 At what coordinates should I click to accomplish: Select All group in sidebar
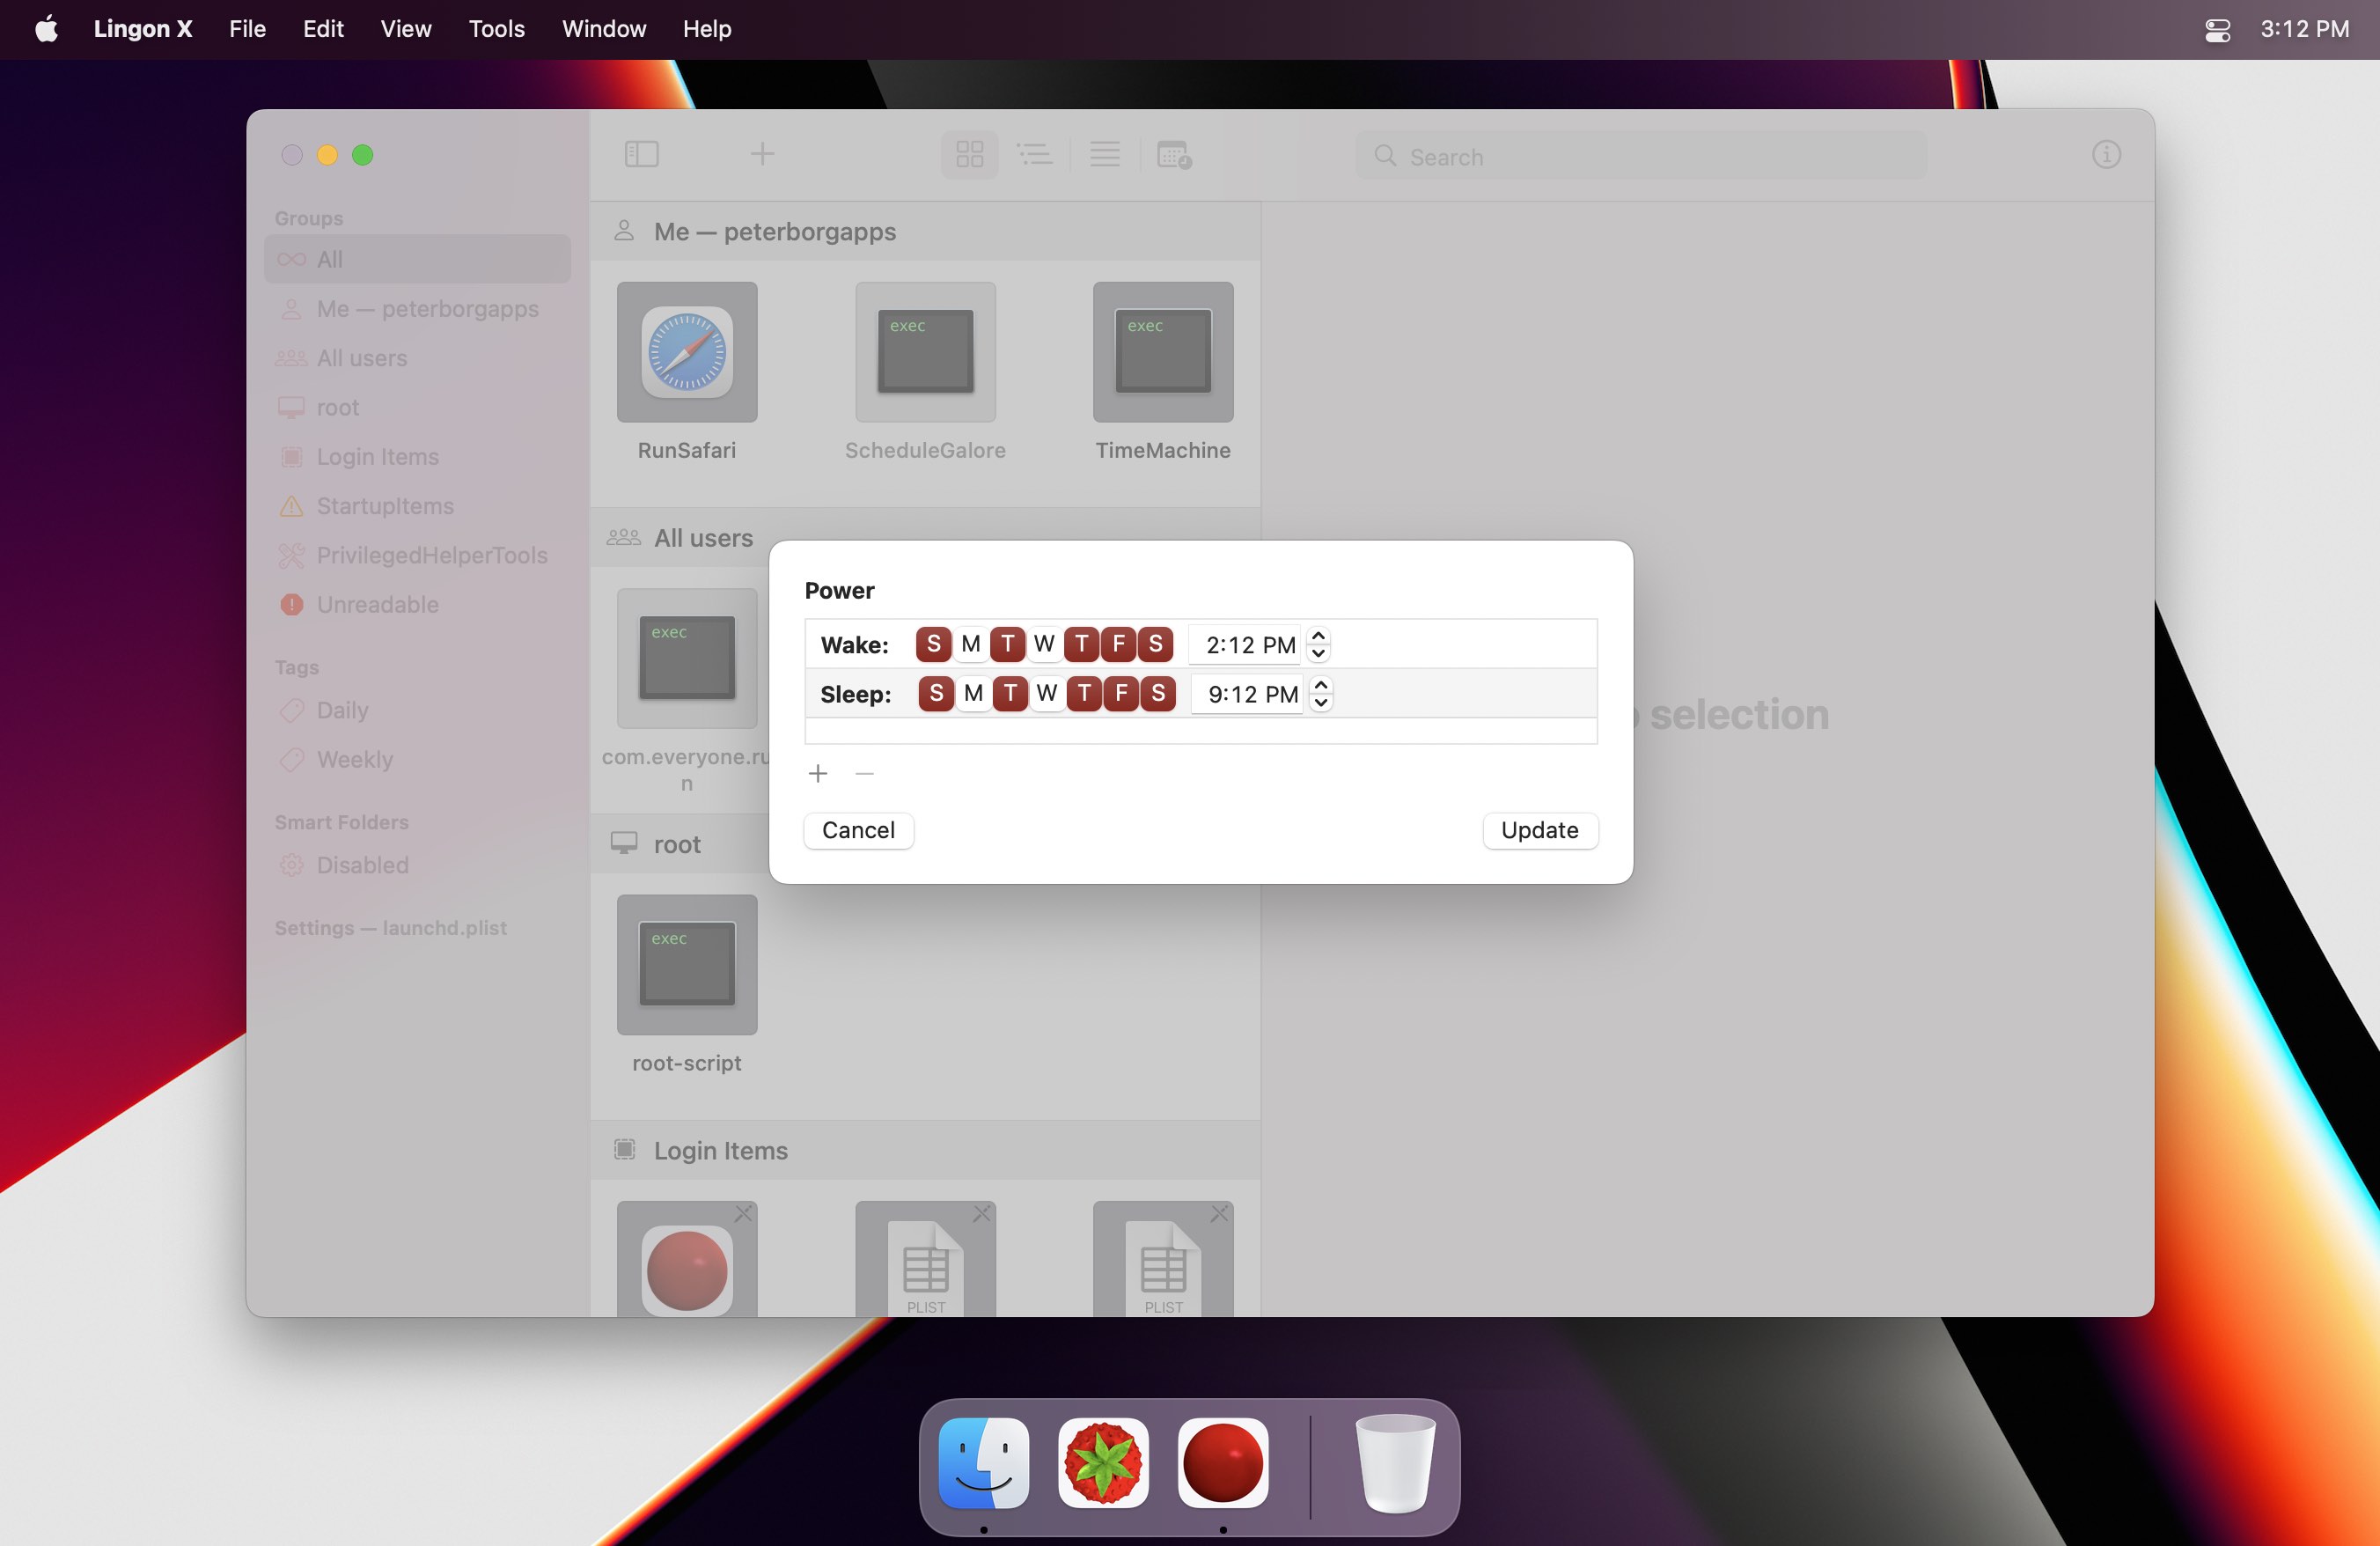click(417, 259)
